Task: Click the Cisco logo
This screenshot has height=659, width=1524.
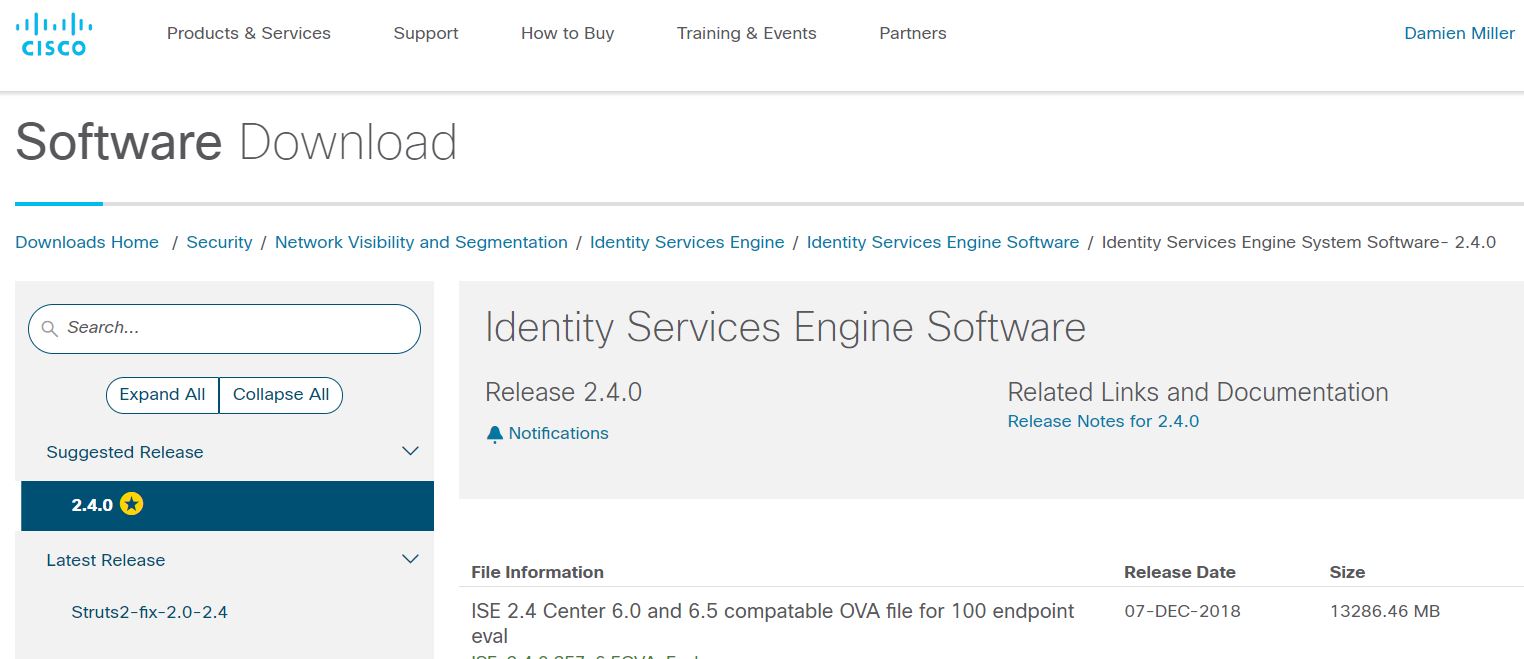Action: coord(54,34)
